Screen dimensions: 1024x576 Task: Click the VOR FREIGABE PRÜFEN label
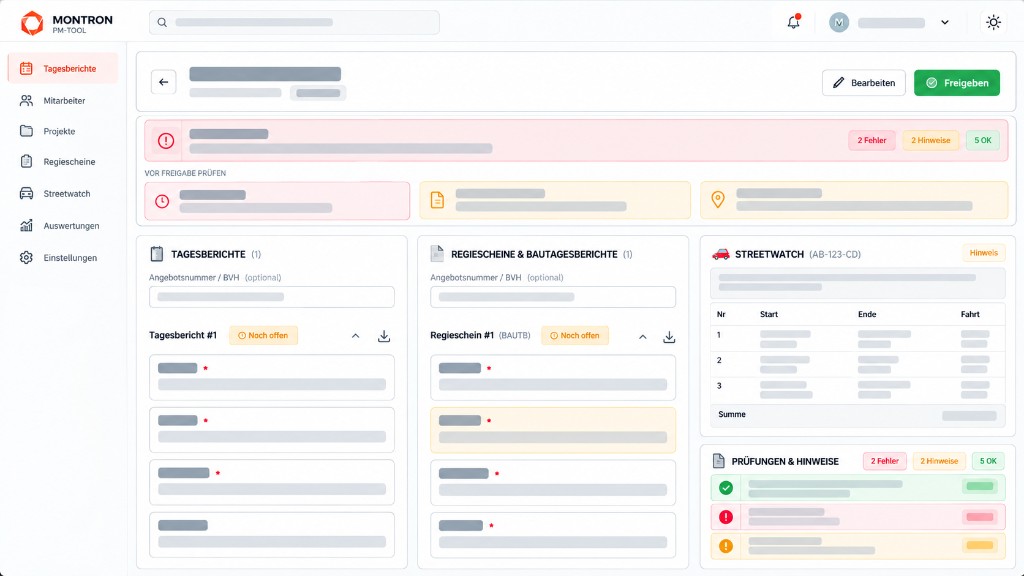(185, 173)
